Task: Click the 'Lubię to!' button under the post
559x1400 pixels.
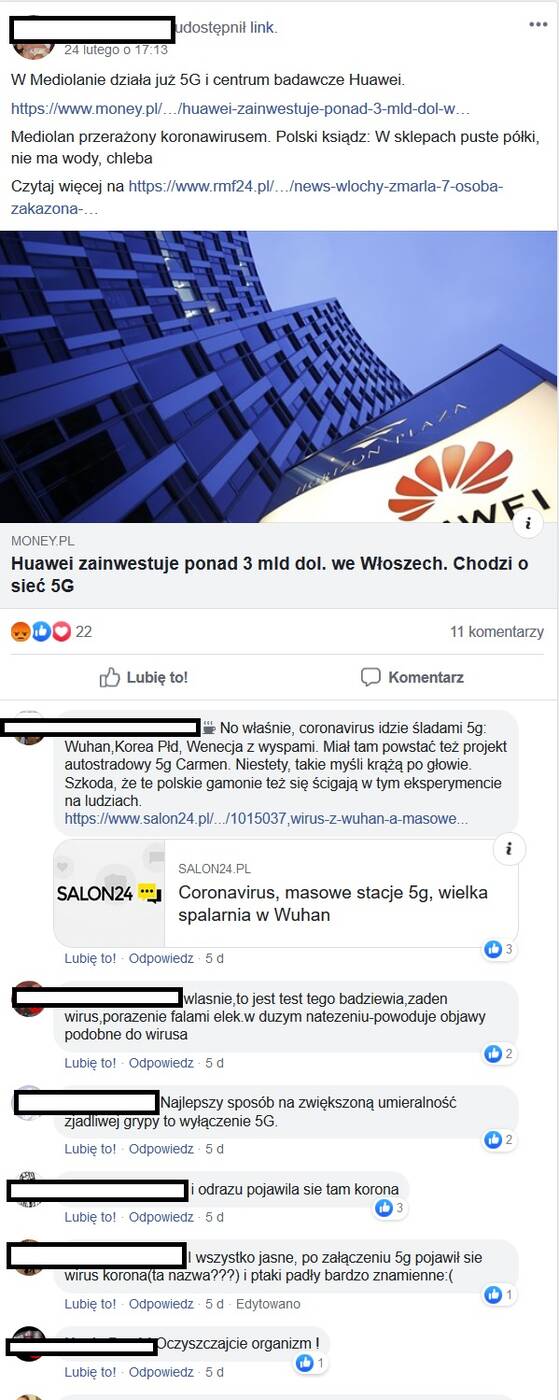Action: 143,677
